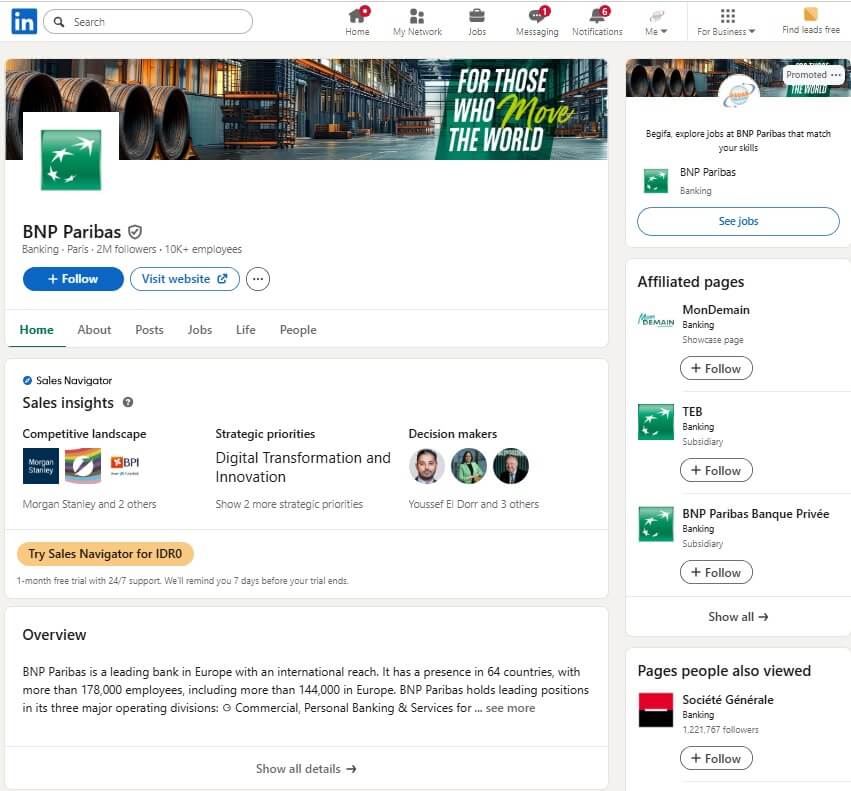This screenshot has width=851, height=791.
Task: Open the Jobs briefcase icon in the top bar
Action: click(477, 22)
